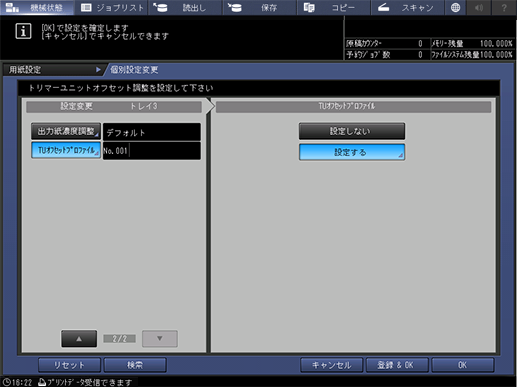Click the メモリー残量 memory remaining value
The width and height of the screenshot is (517, 387).
[496, 44]
